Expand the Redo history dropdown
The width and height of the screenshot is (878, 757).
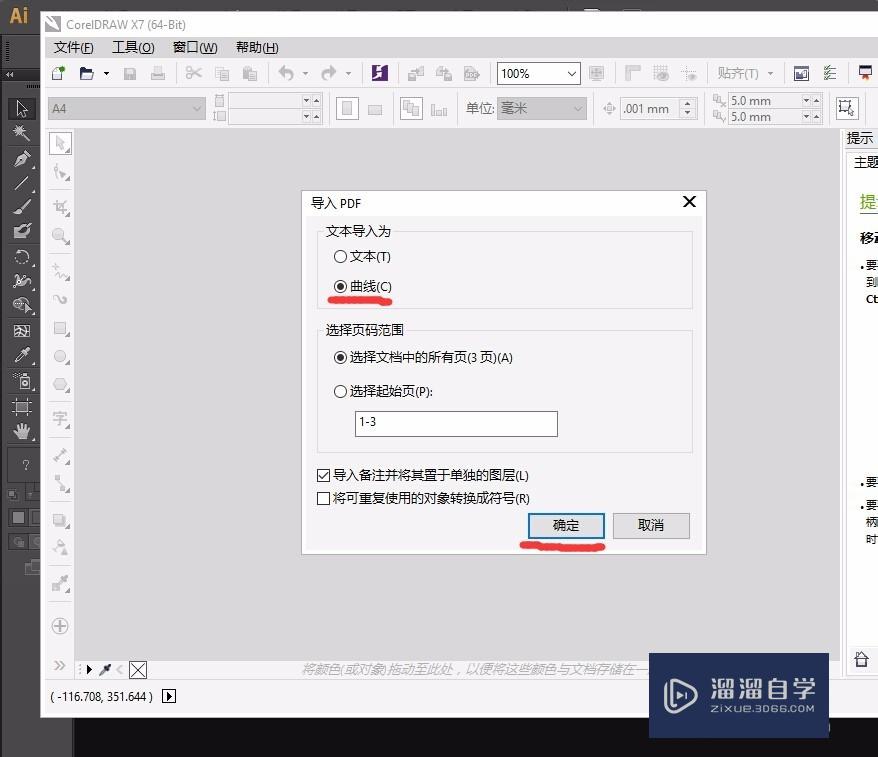point(348,73)
